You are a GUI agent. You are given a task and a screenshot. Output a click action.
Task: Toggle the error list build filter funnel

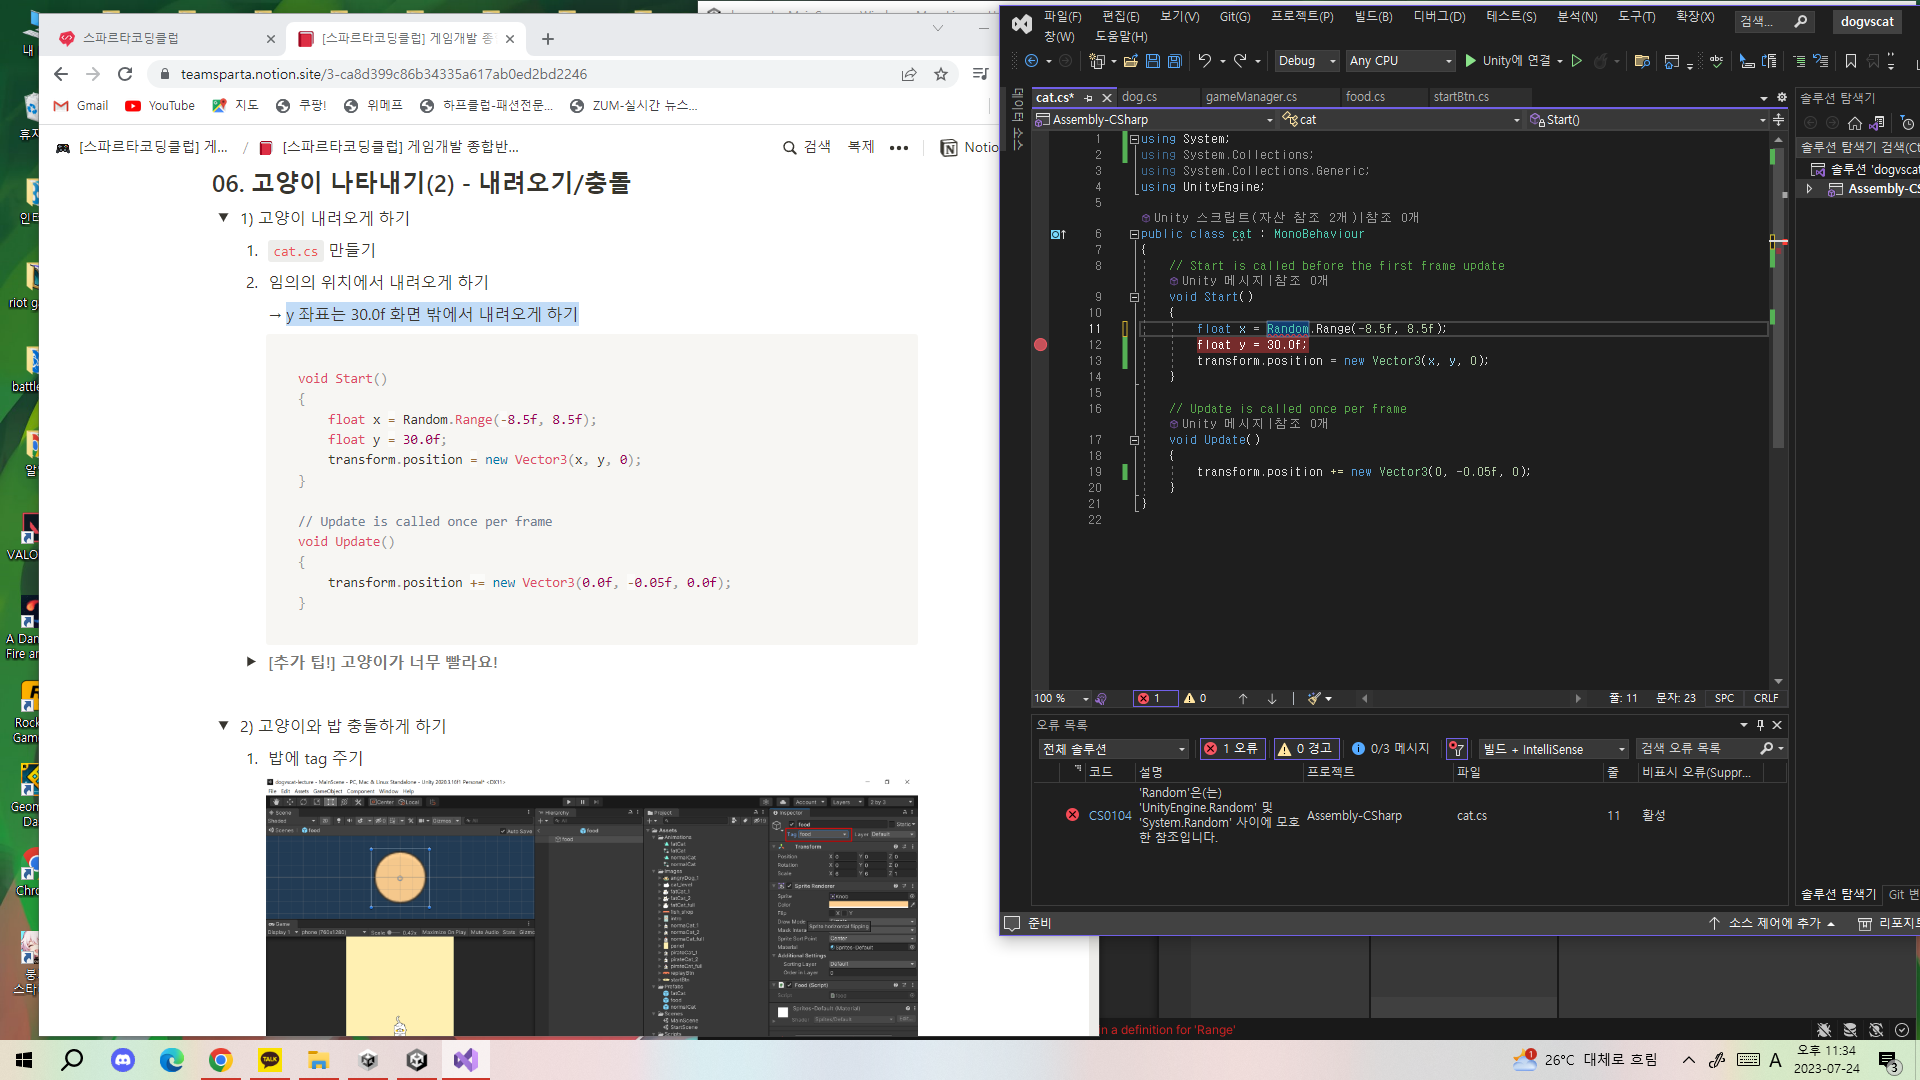pyautogui.click(x=1457, y=749)
